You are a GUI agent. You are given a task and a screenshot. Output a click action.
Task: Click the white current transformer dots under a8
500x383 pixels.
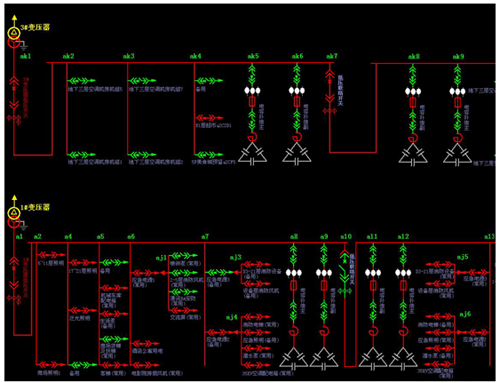click(x=294, y=273)
